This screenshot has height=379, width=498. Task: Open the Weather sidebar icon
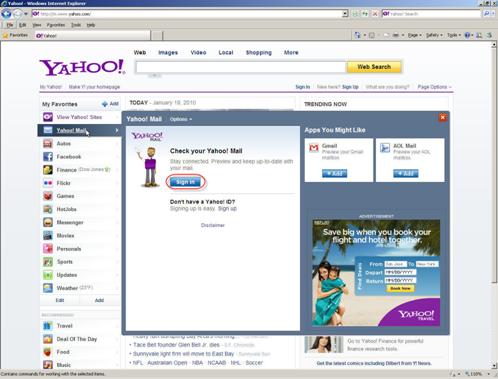click(x=48, y=288)
